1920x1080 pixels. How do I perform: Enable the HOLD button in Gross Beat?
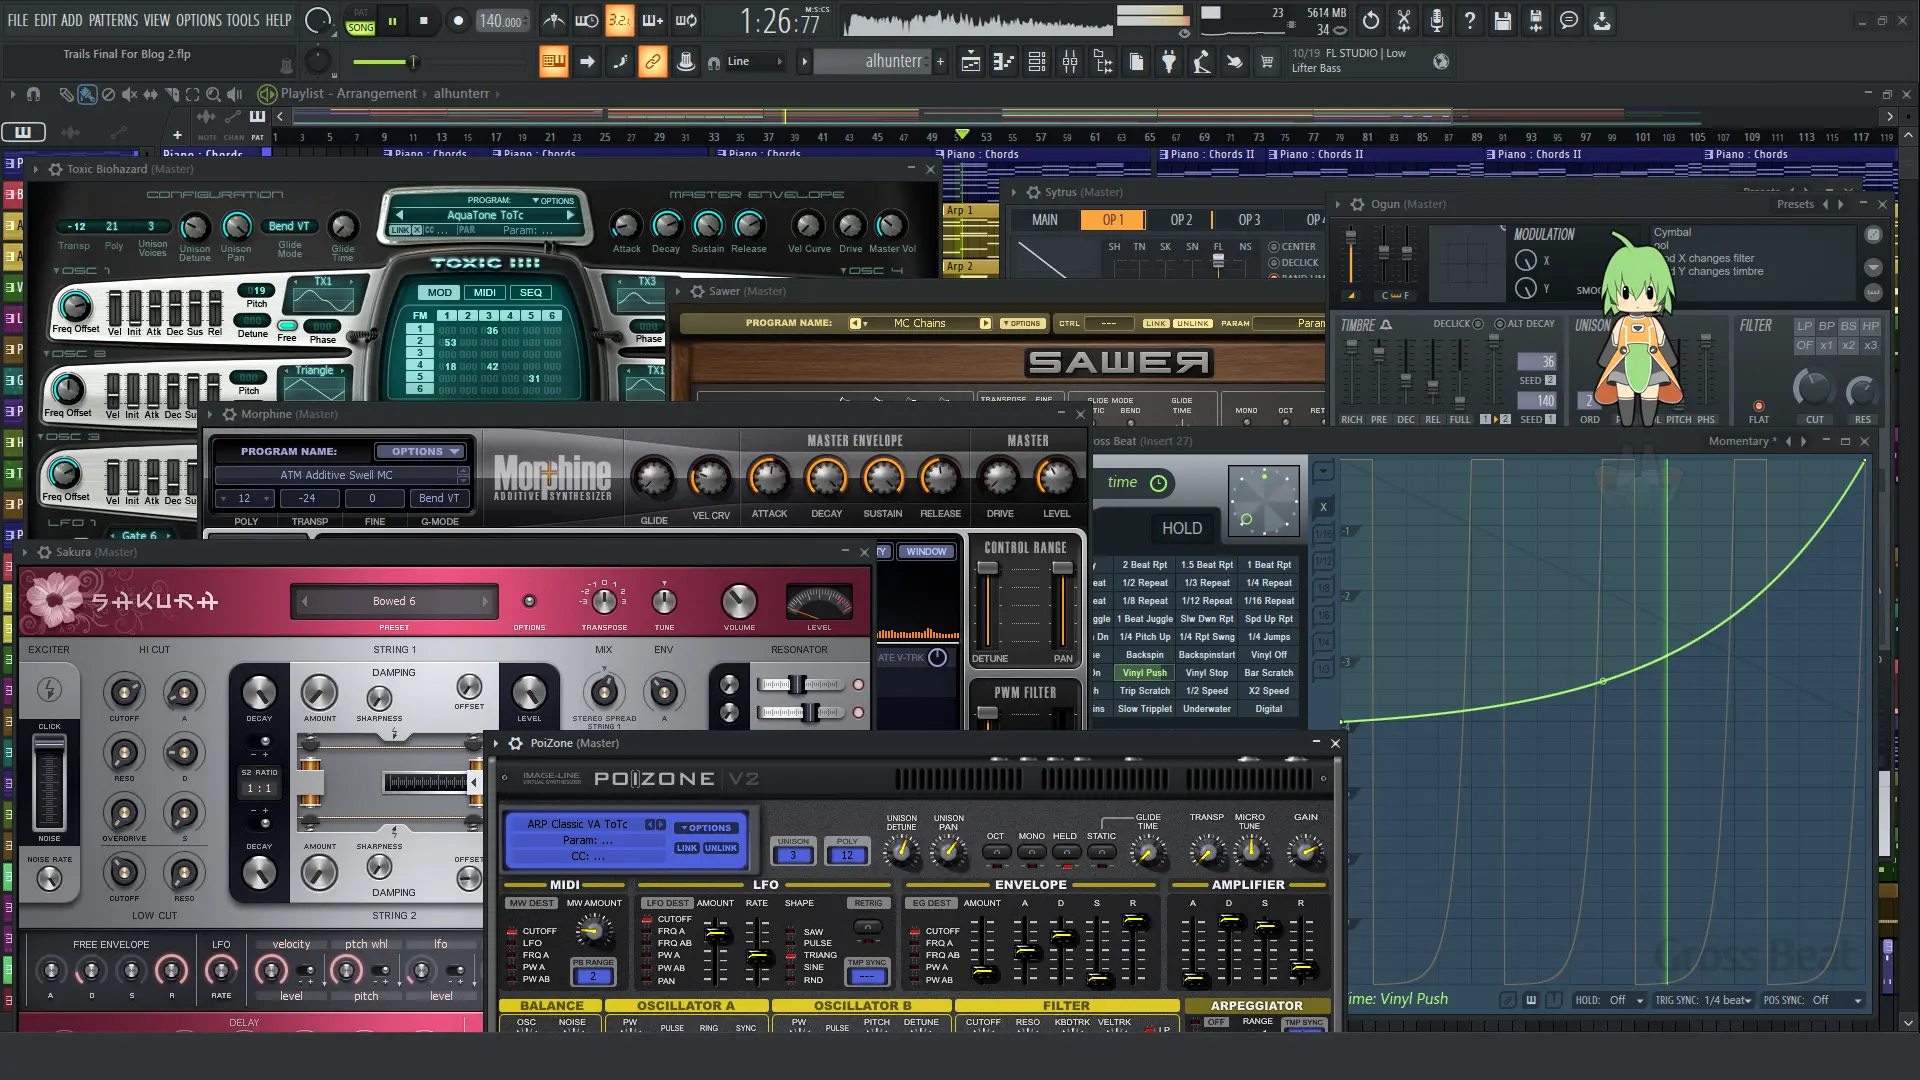click(x=1182, y=528)
